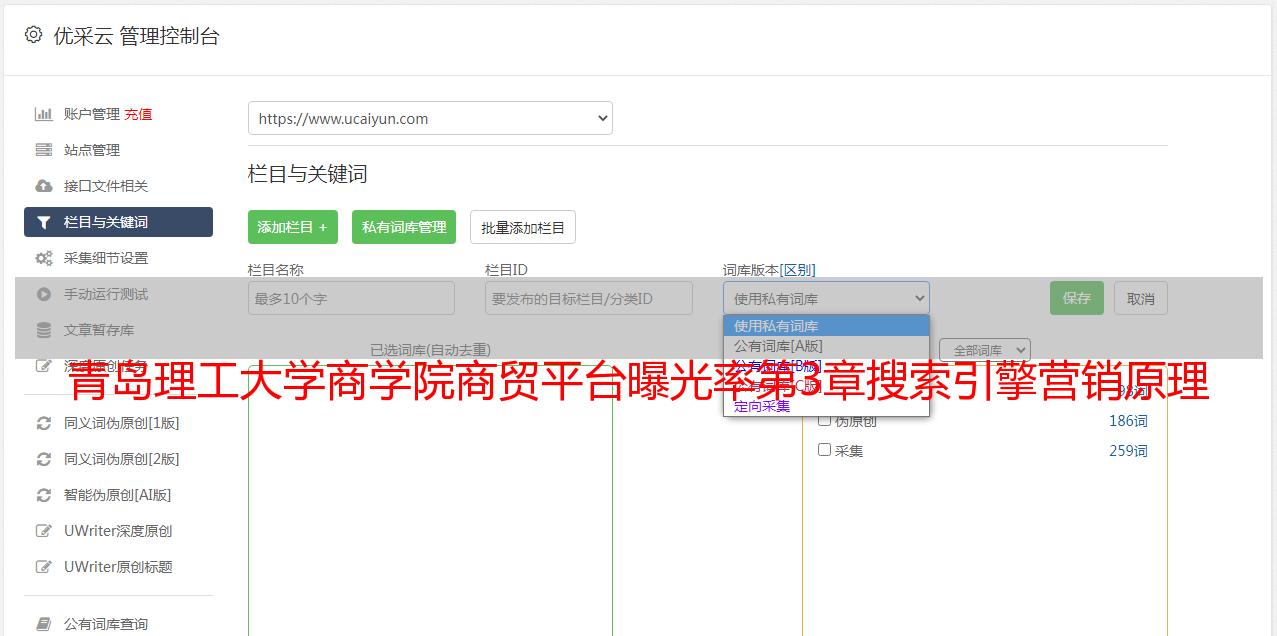Click the edit icon for UWriter深度原创
Image resolution: width=1277 pixels, height=636 pixels.
coord(43,531)
